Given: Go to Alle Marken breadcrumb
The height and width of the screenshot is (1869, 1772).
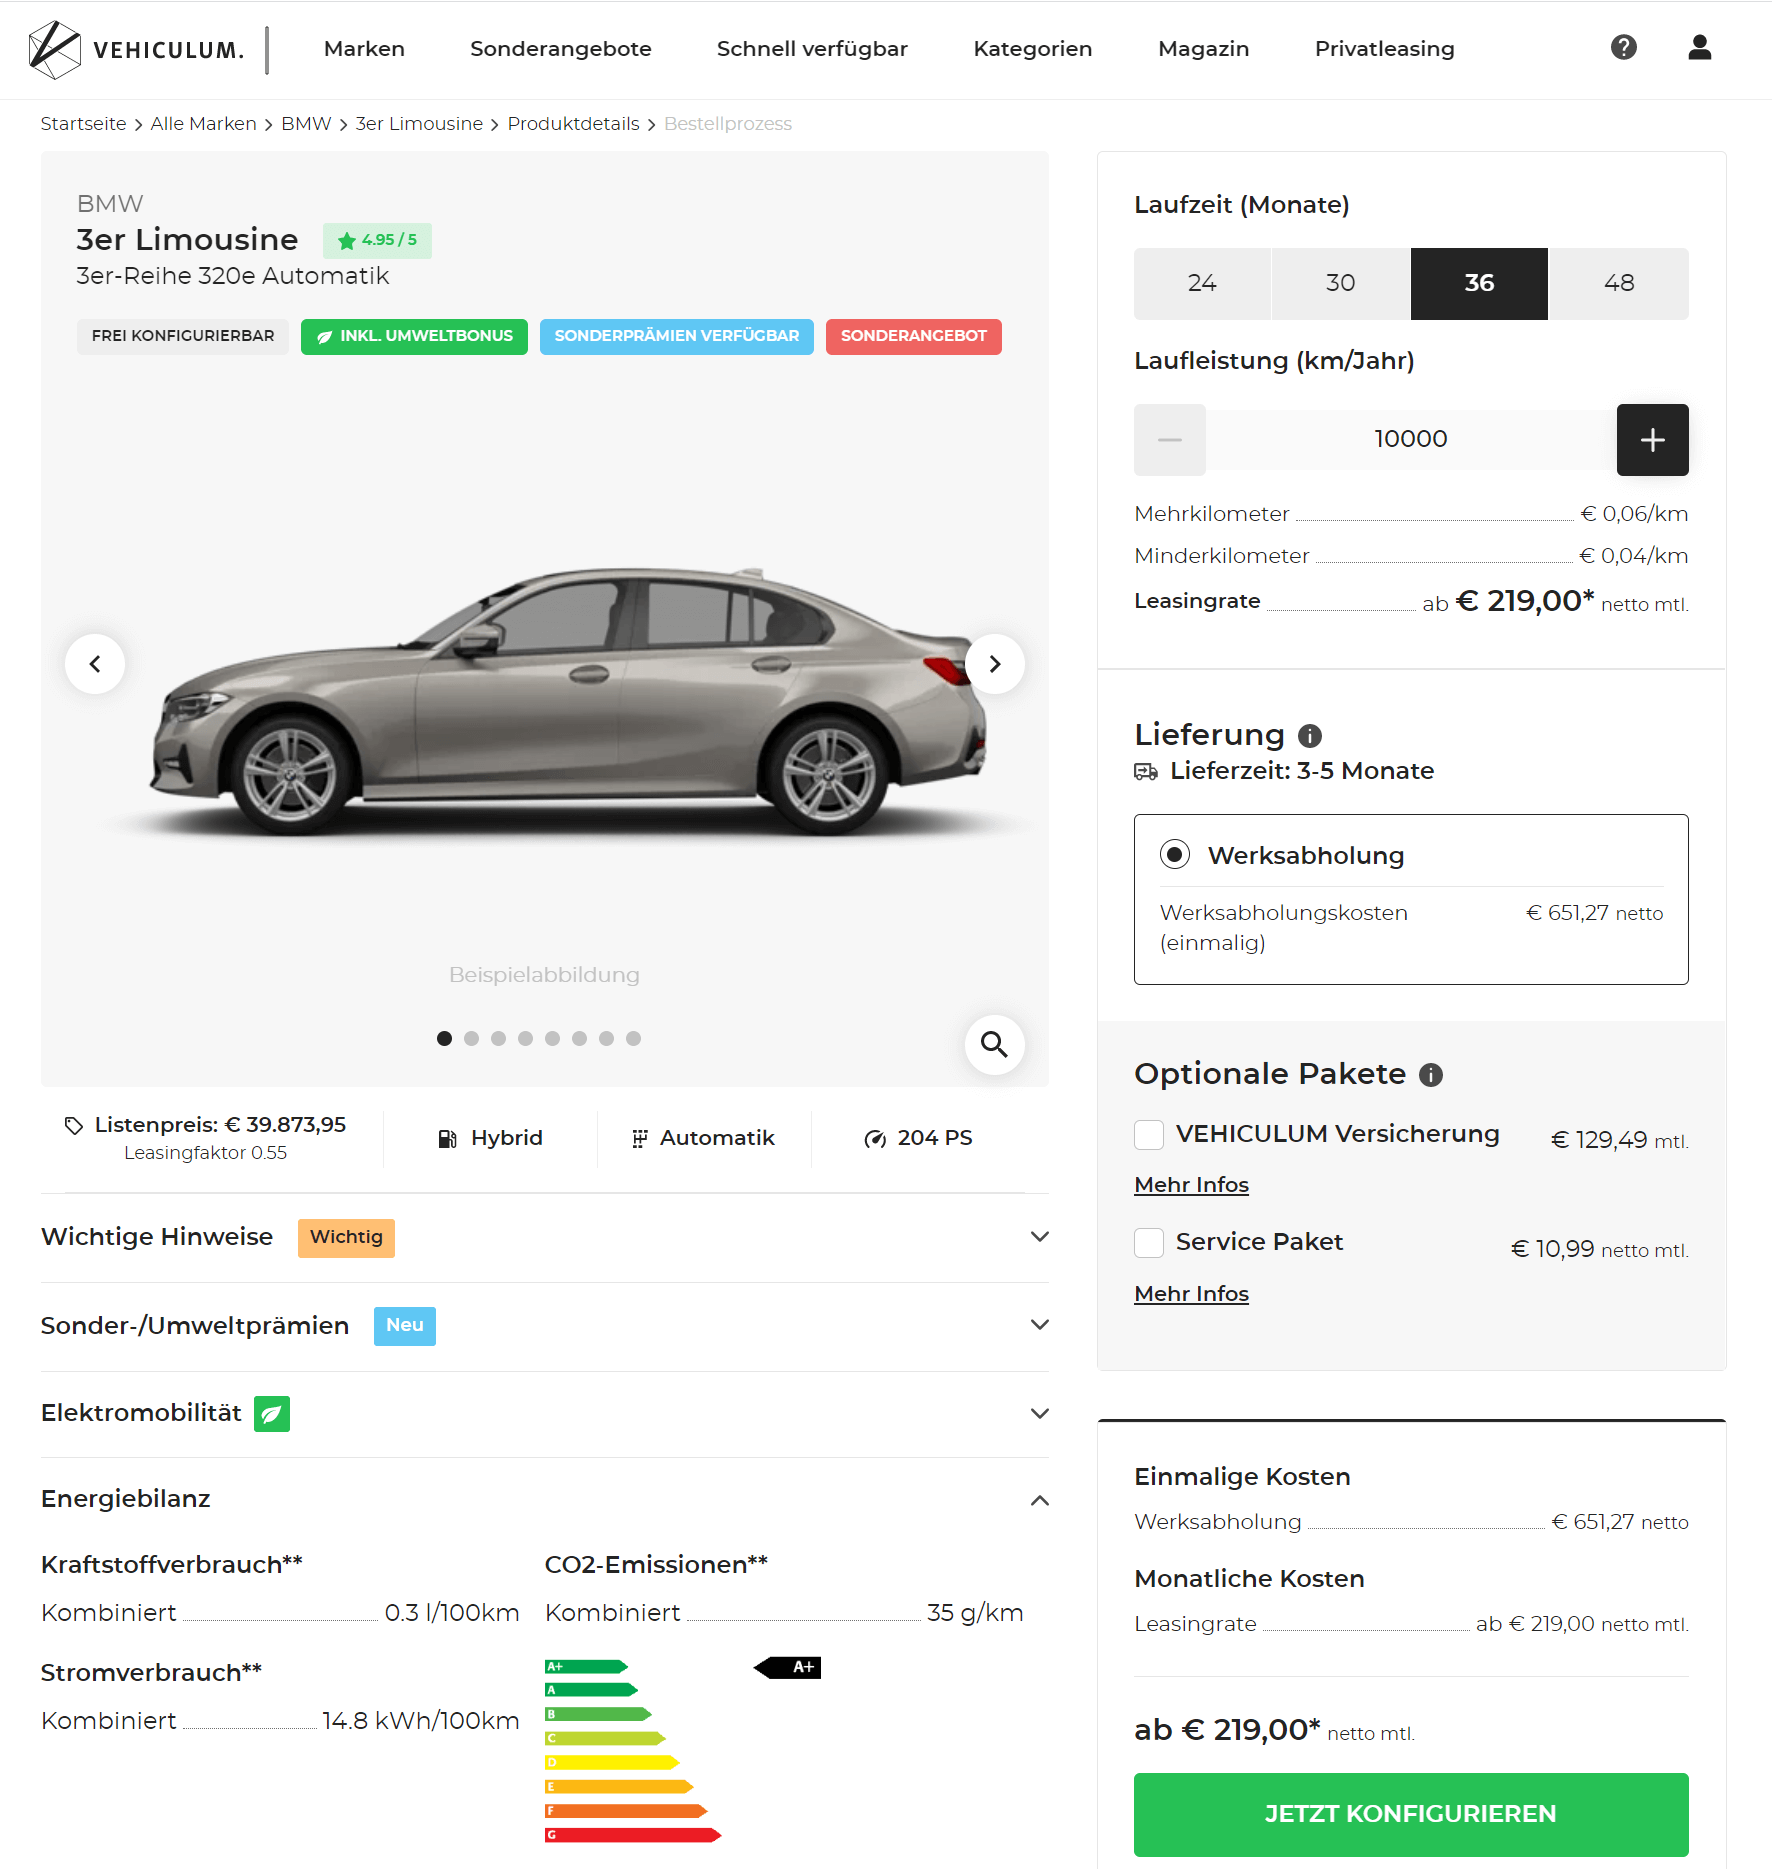Looking at the screenshot, I should pos(203,124).
